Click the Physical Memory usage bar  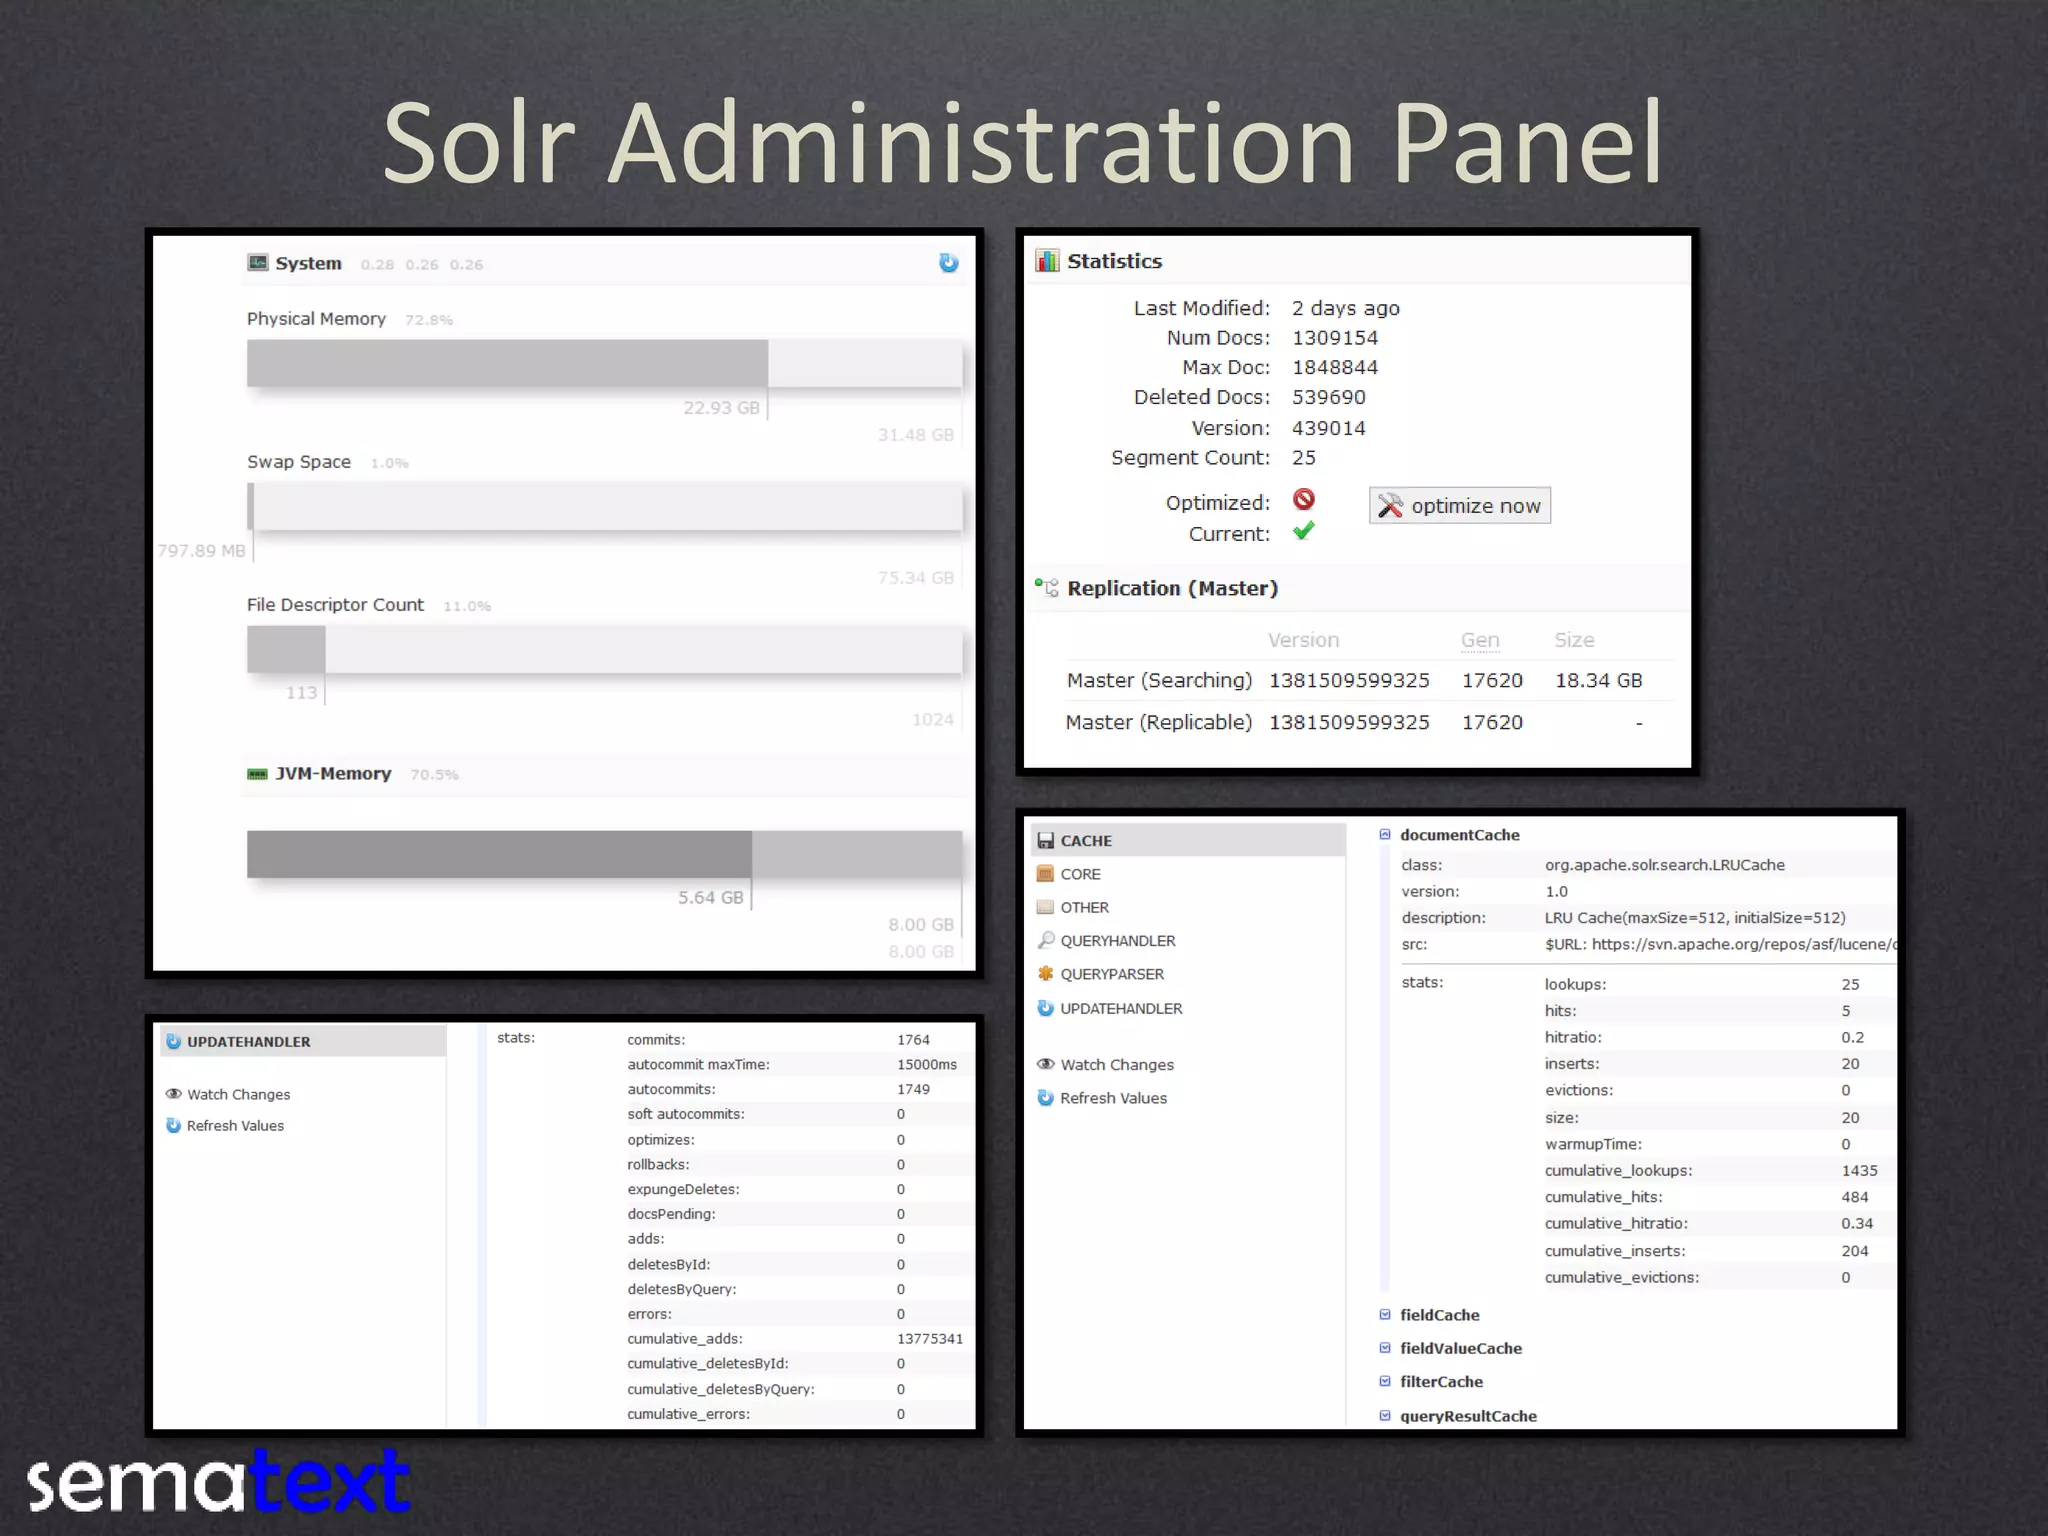(605, 363)
